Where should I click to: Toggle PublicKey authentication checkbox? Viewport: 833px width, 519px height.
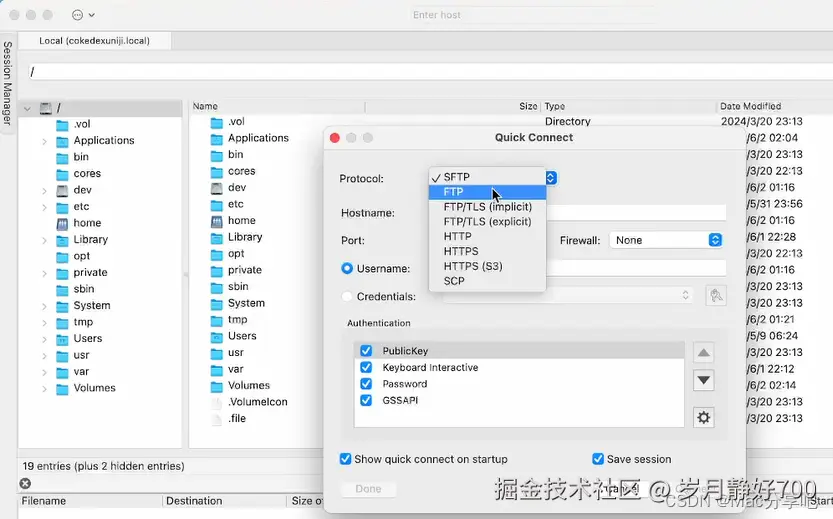pyautogui.click(x=366, y=351)
